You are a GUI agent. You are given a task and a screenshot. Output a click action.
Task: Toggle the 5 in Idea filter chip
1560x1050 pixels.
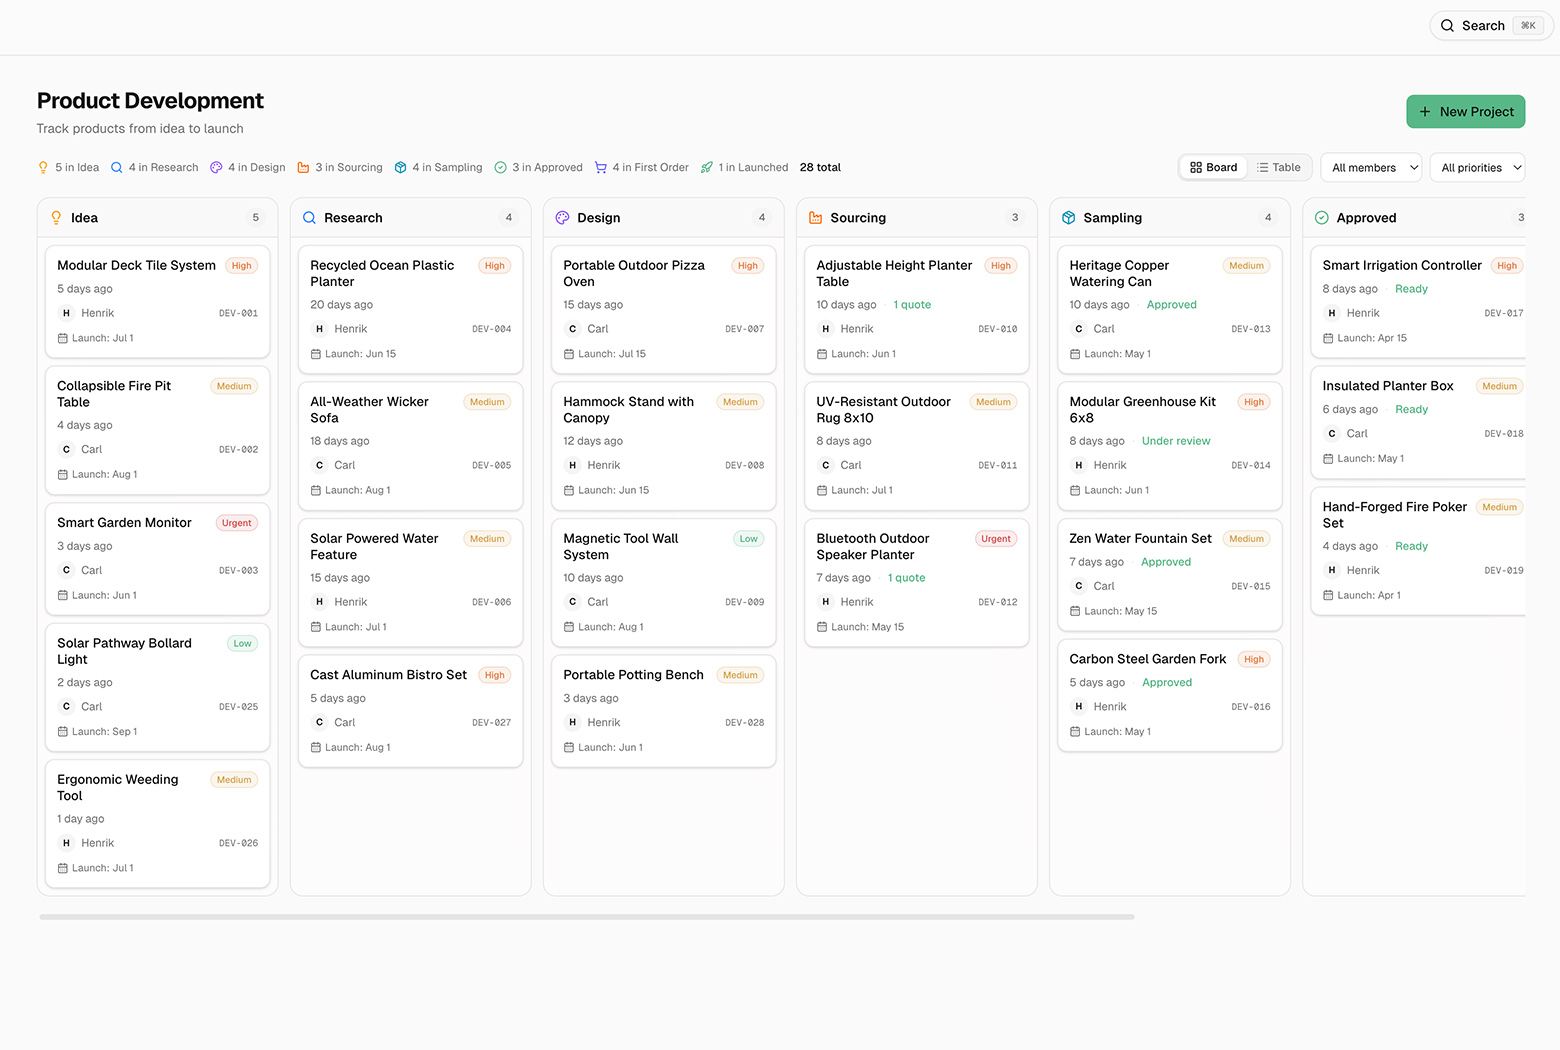pos(68,167)
